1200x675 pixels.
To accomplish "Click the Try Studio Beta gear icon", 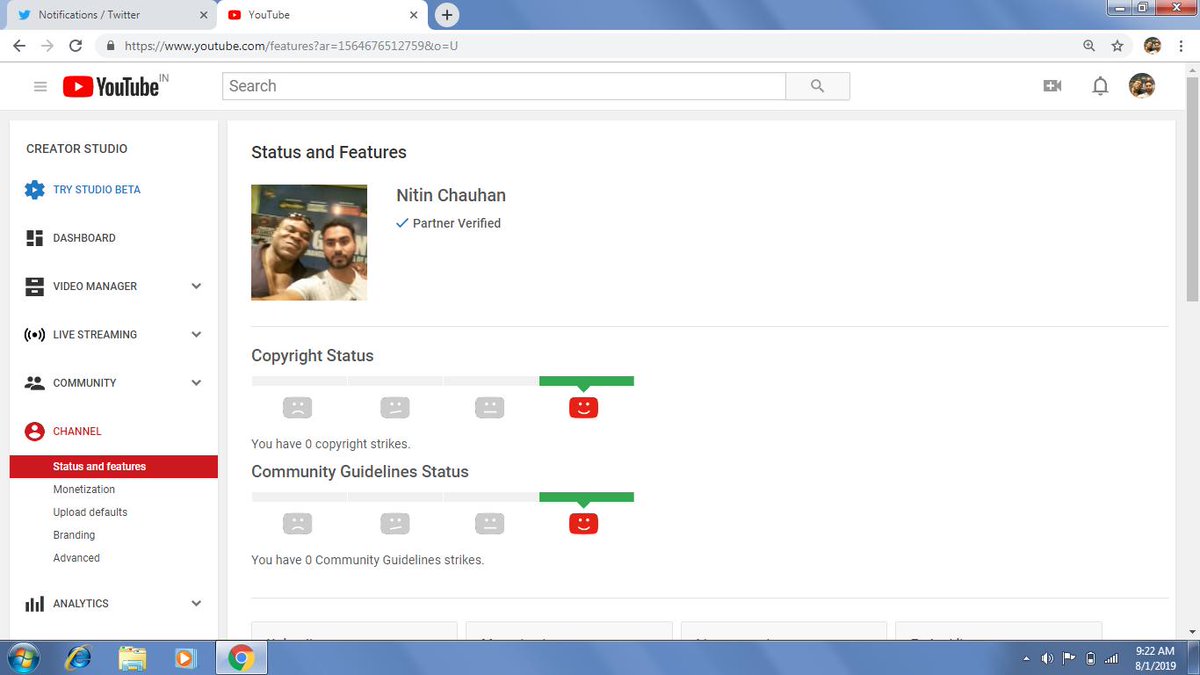I will point(35,189).
